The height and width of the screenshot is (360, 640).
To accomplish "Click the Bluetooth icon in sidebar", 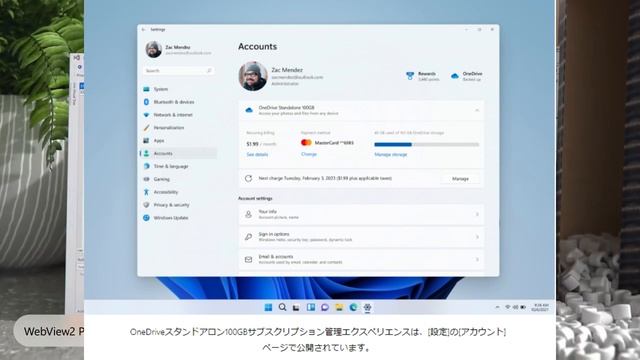I will pos(146,102).
